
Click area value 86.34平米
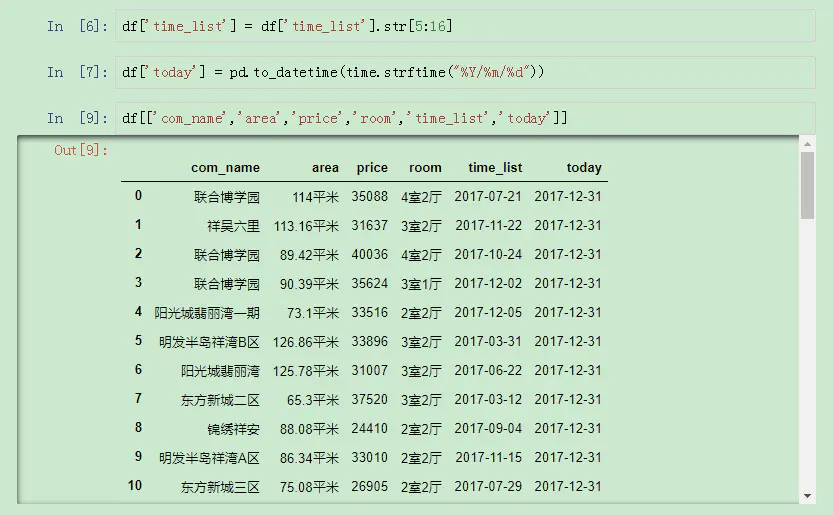tap(309, 458)
